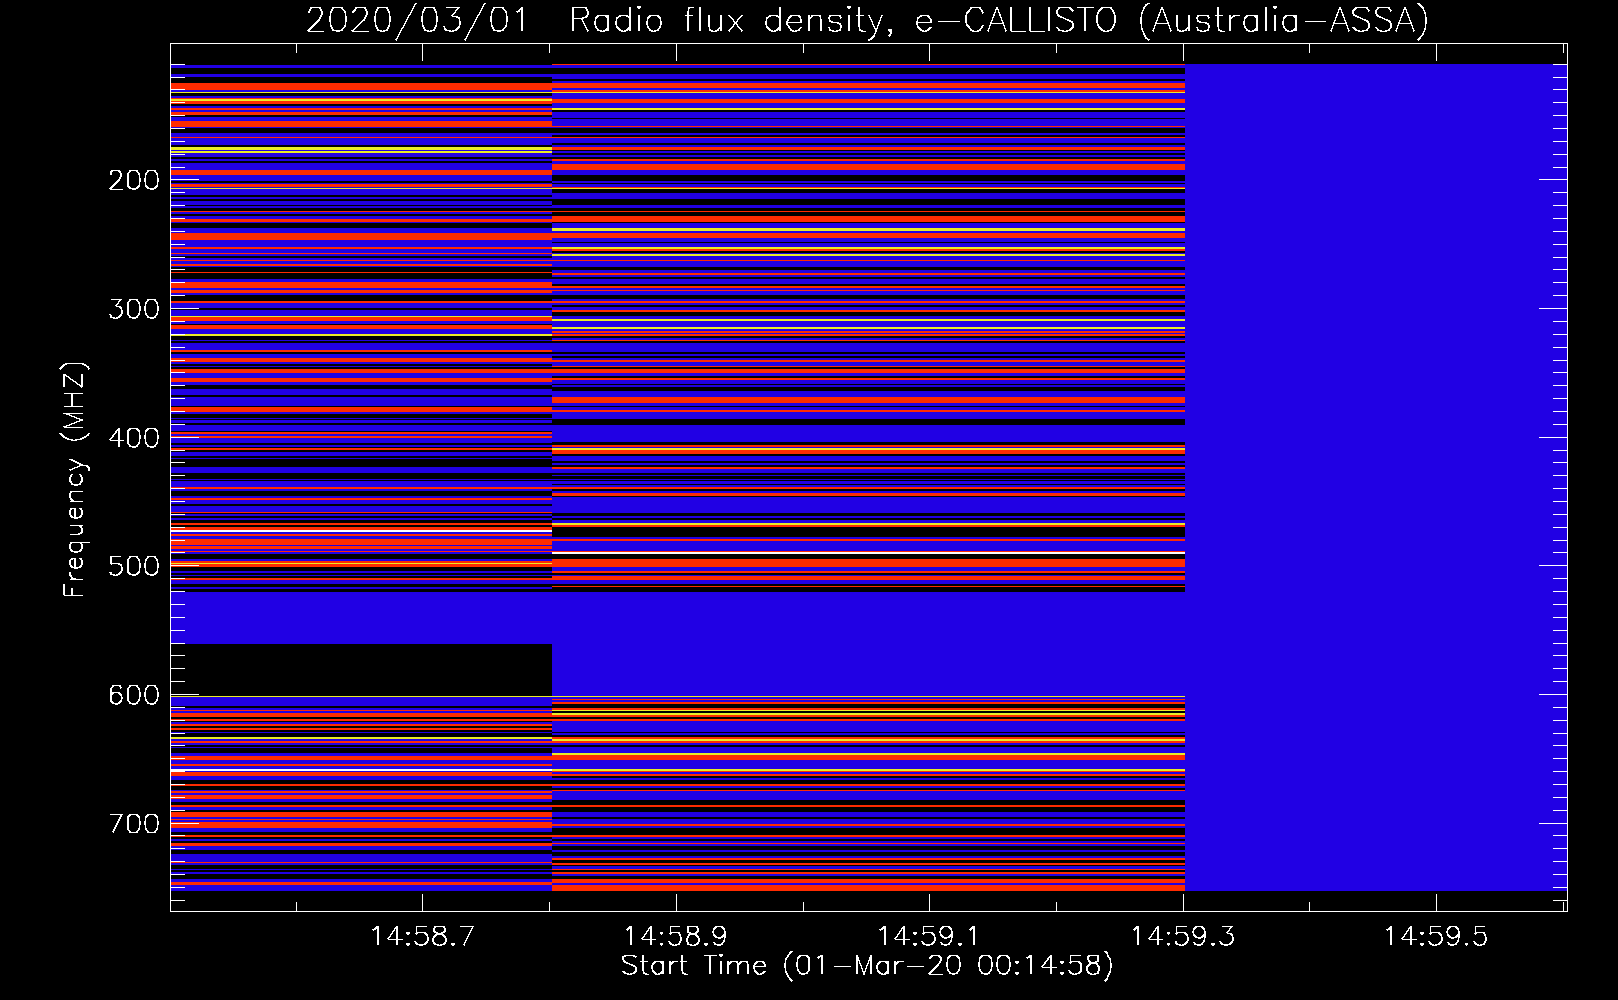Click the "Start Time (01-Mar-20 00:14:58)" axis label
1618x1000 pixels.
pos(867,966)
